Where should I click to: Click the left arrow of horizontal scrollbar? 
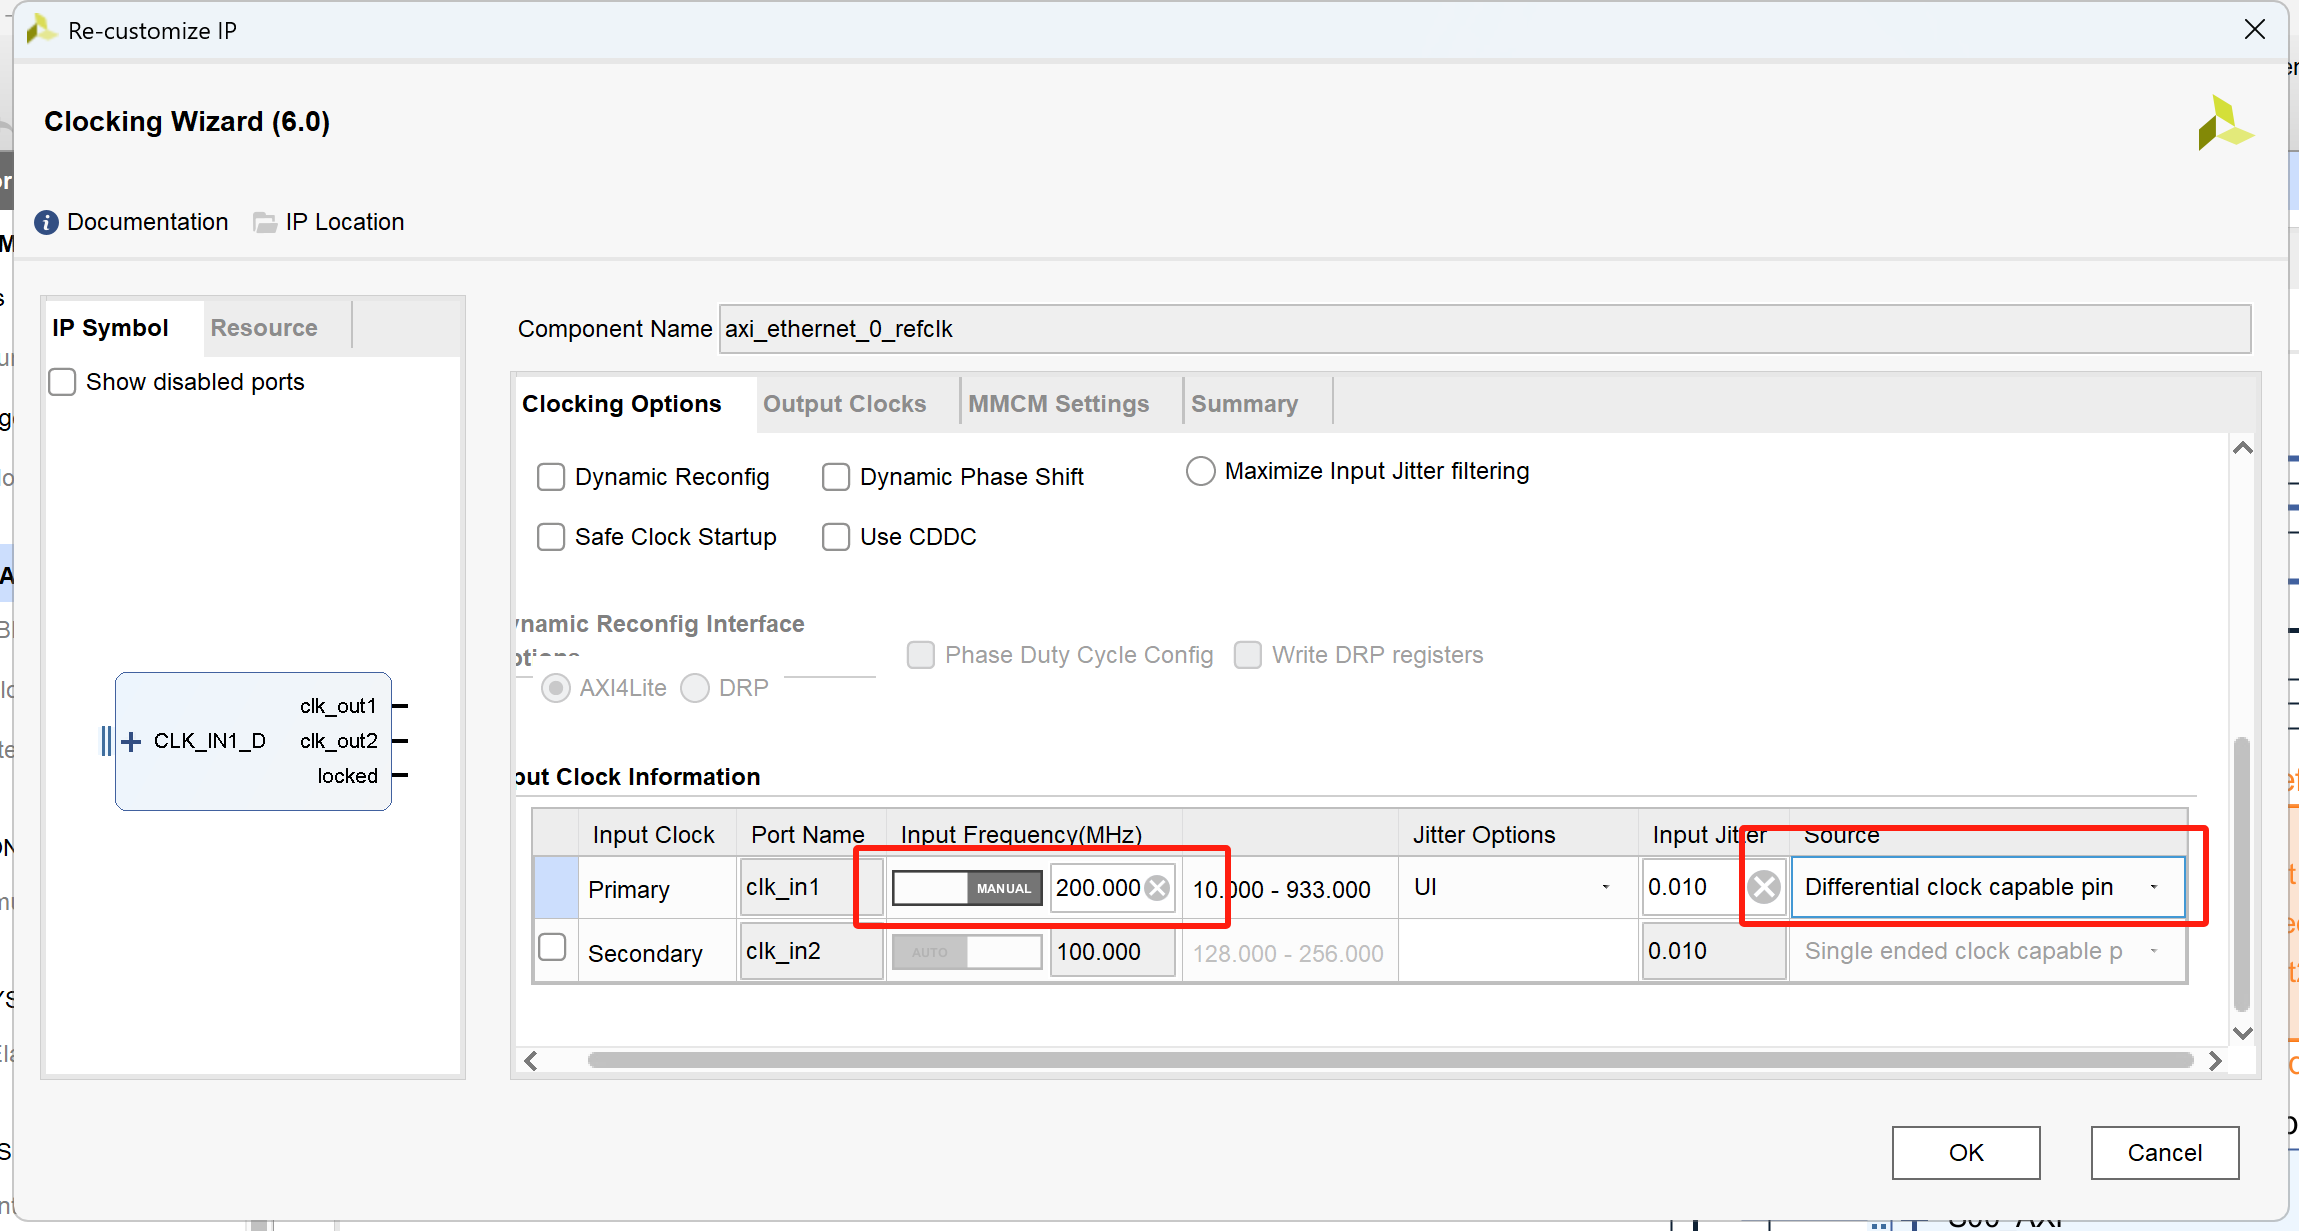point(531,1061)
